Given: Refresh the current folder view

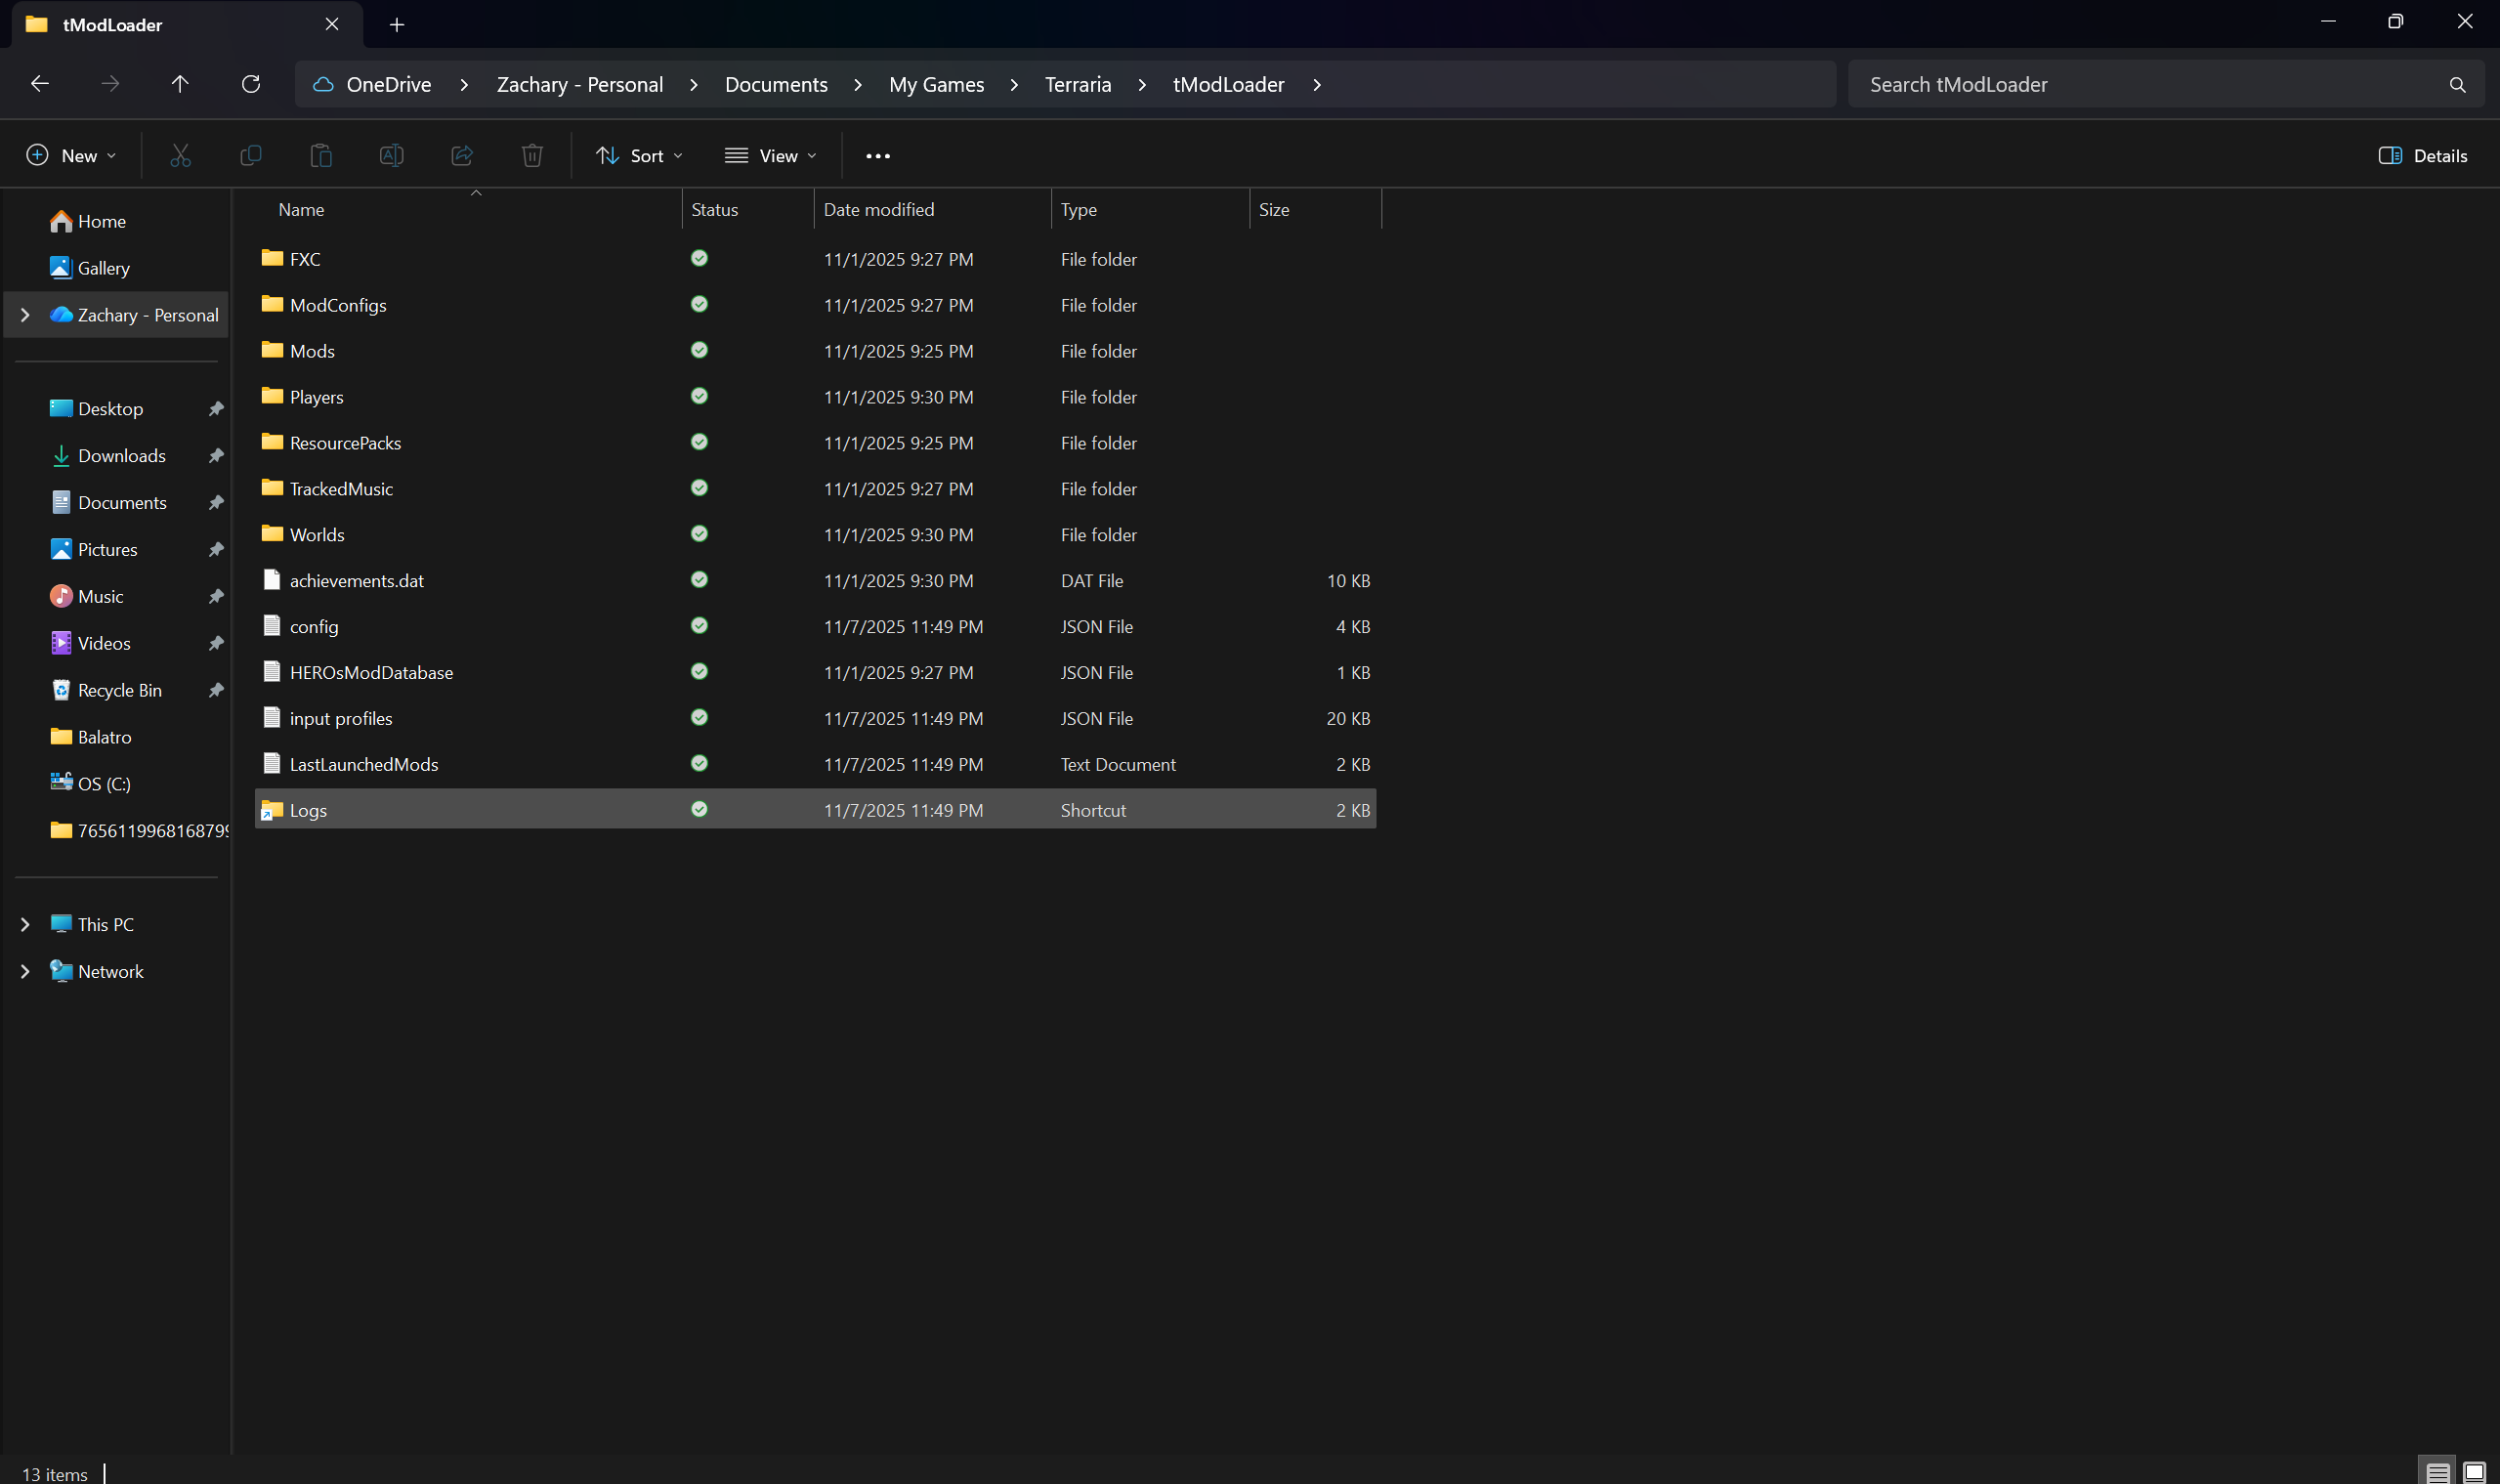Looking at the screenshot, I should (x=251, y=84).
